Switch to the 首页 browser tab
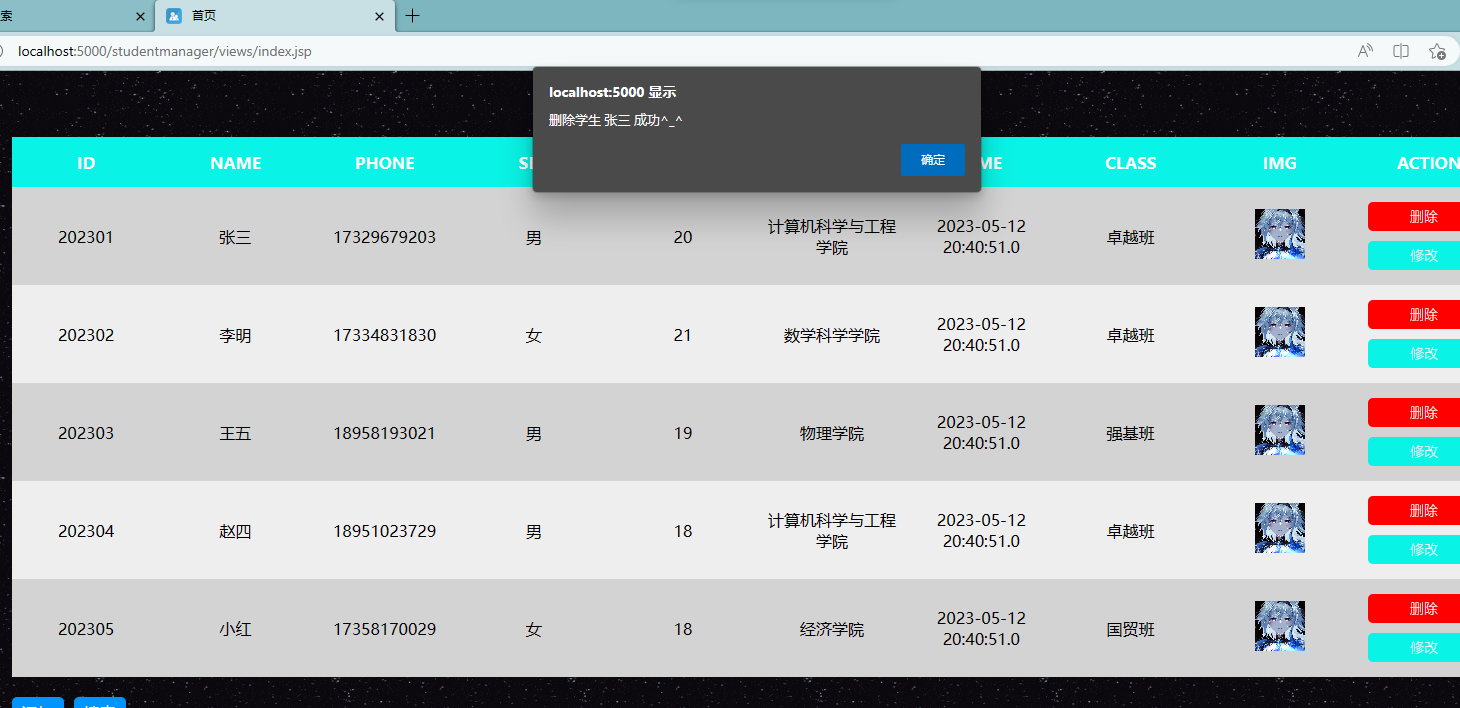 point(275,16)
